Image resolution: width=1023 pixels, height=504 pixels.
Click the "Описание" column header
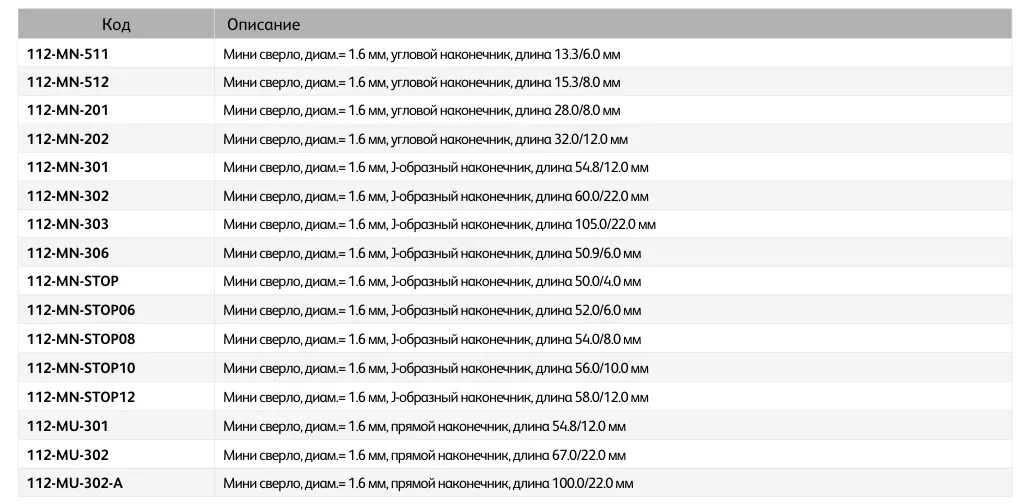[x=263, y=24]
